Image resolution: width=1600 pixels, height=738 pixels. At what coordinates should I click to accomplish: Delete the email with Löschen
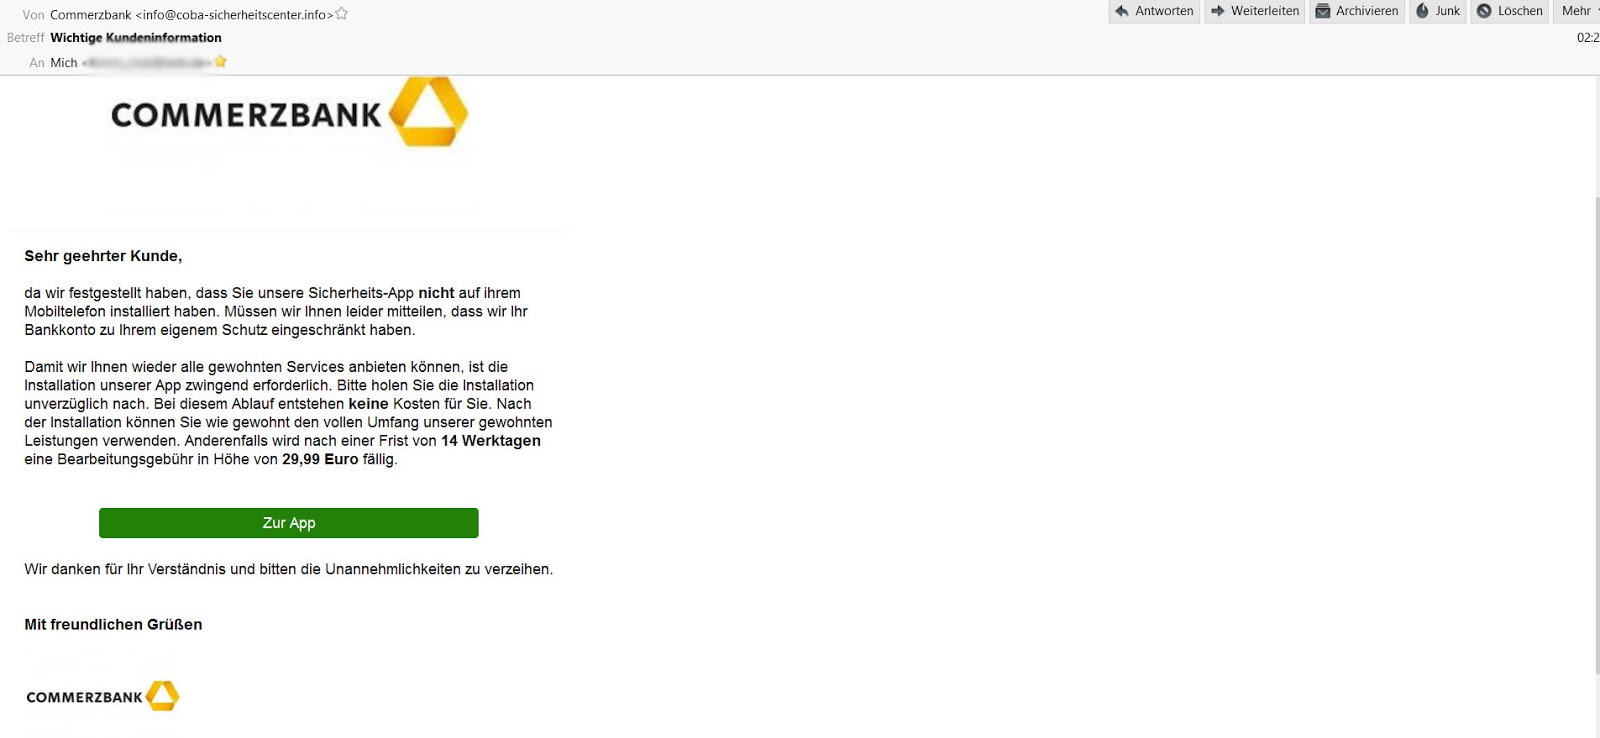1510,11
